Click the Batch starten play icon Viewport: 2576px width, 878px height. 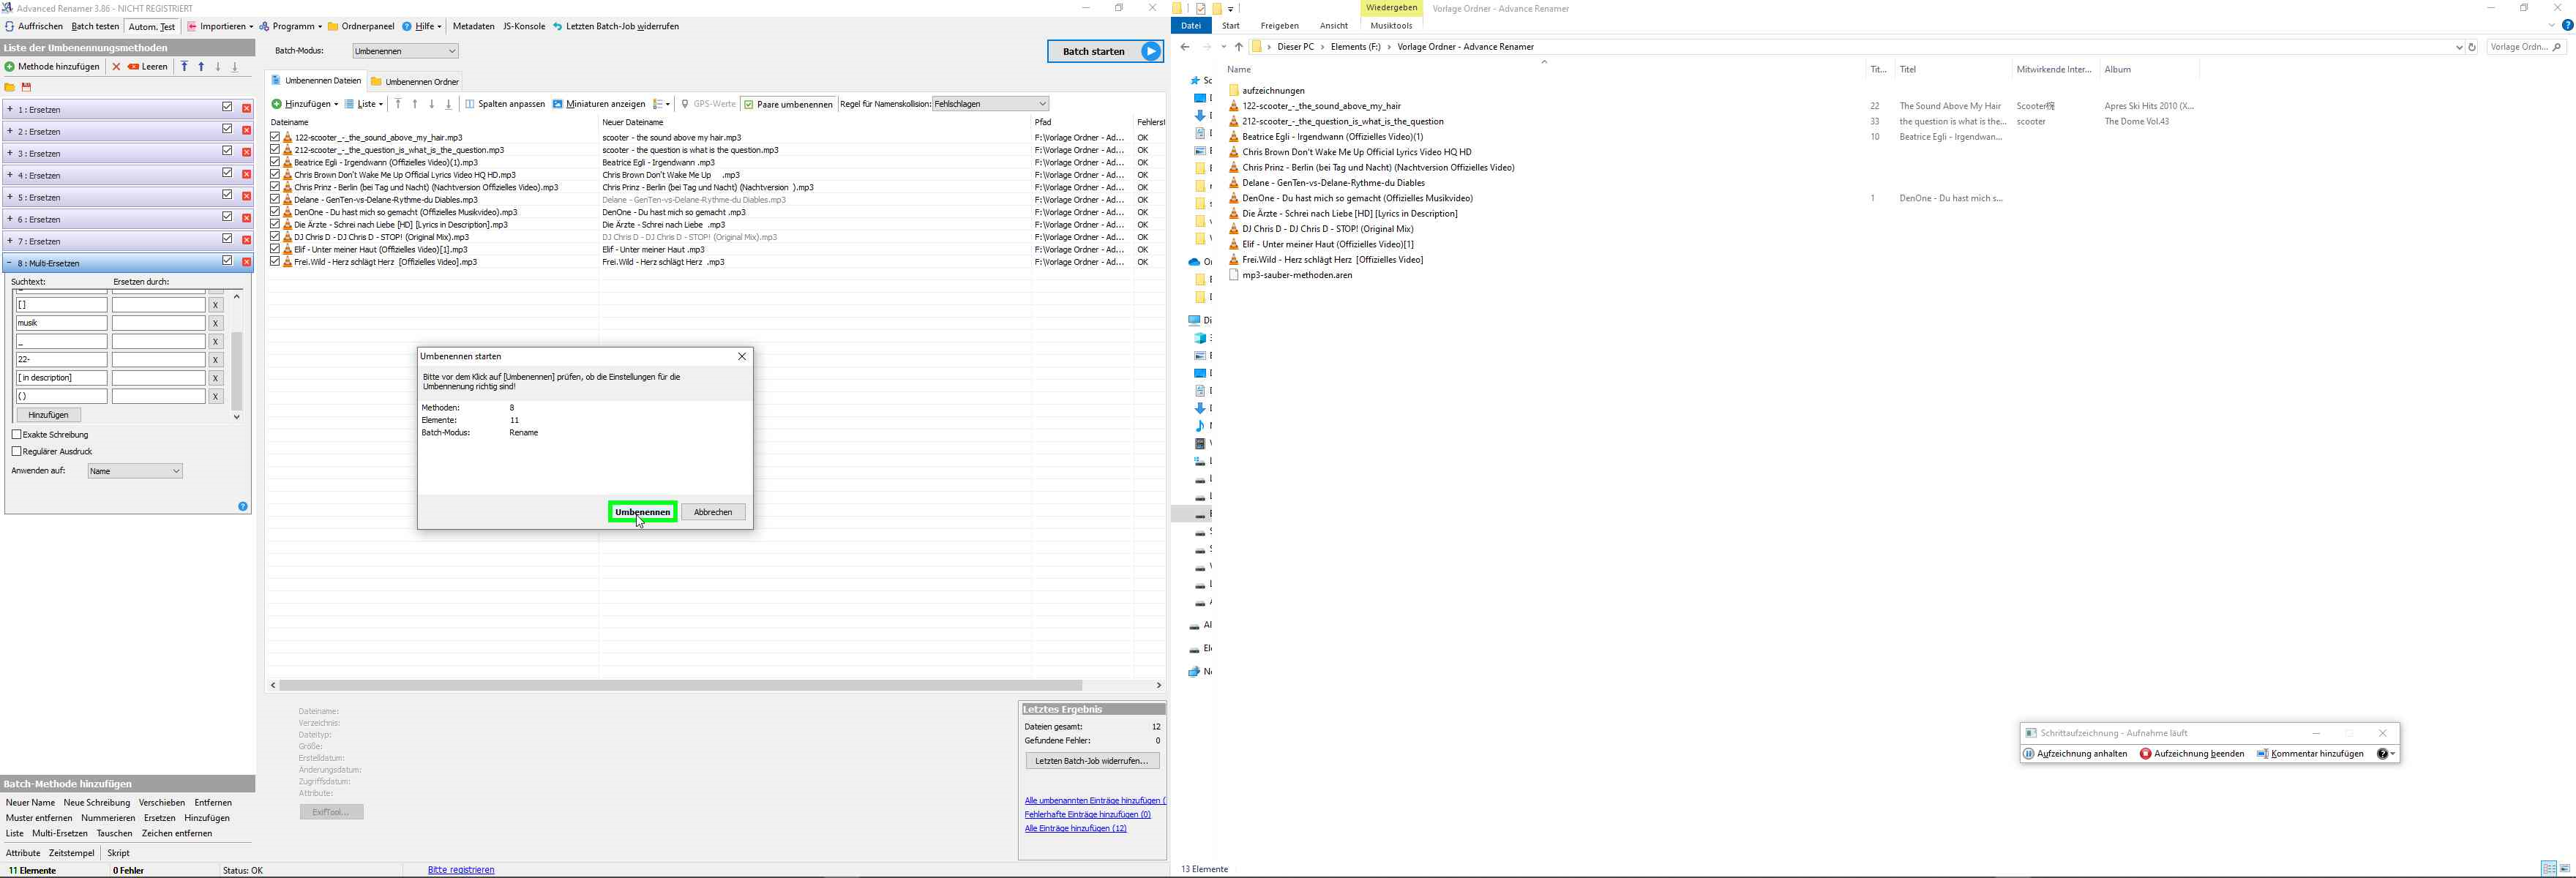1151,51
